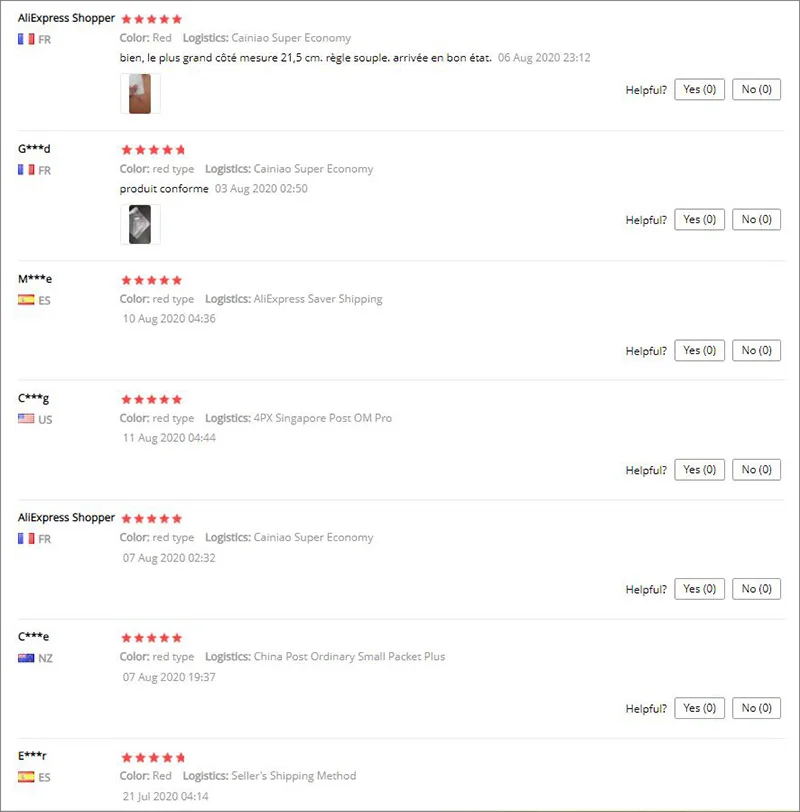Image resolution: width=800 pixels, height=812 pixels.
Task: Vote Yes on M***e's review
Action: pos(699,351)
